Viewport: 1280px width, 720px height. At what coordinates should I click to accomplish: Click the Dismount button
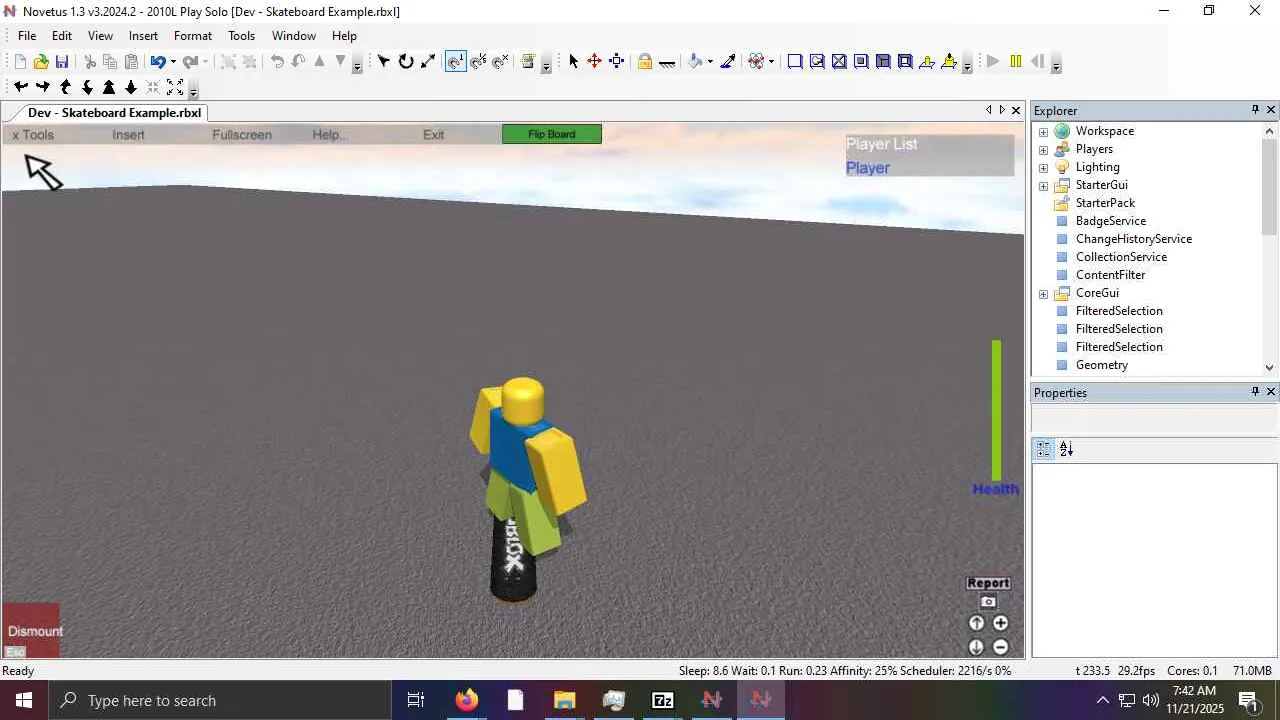click(31, 631)
